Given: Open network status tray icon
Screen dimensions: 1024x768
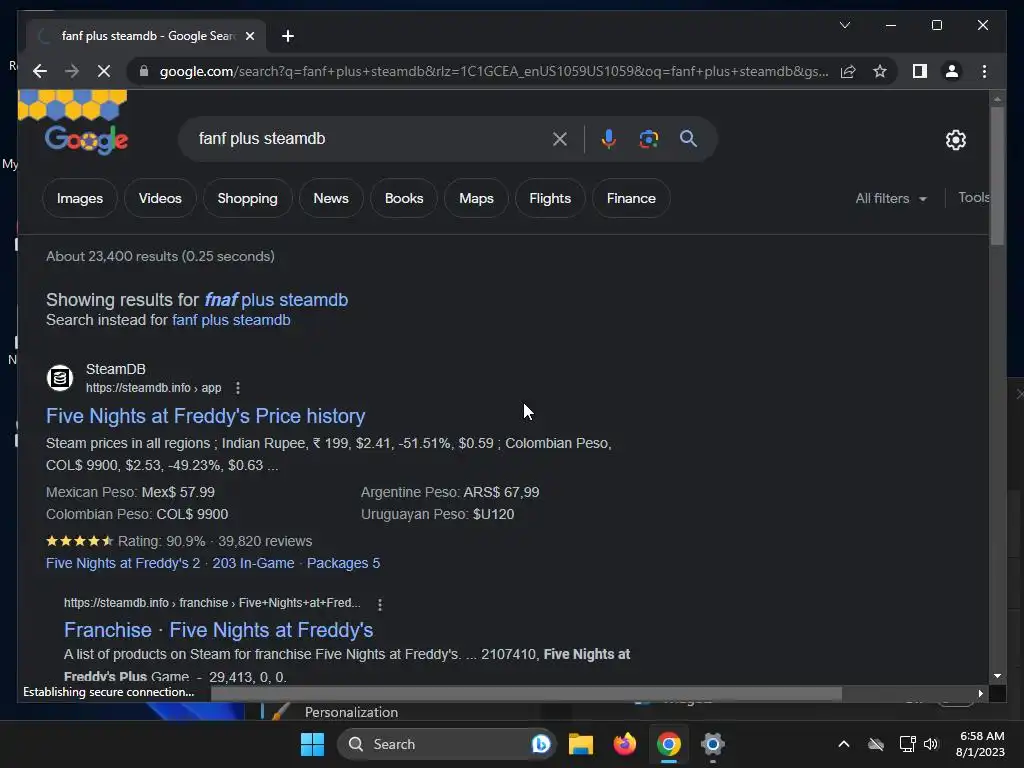Looking at the screenshot, I should [x=907, y=744].
